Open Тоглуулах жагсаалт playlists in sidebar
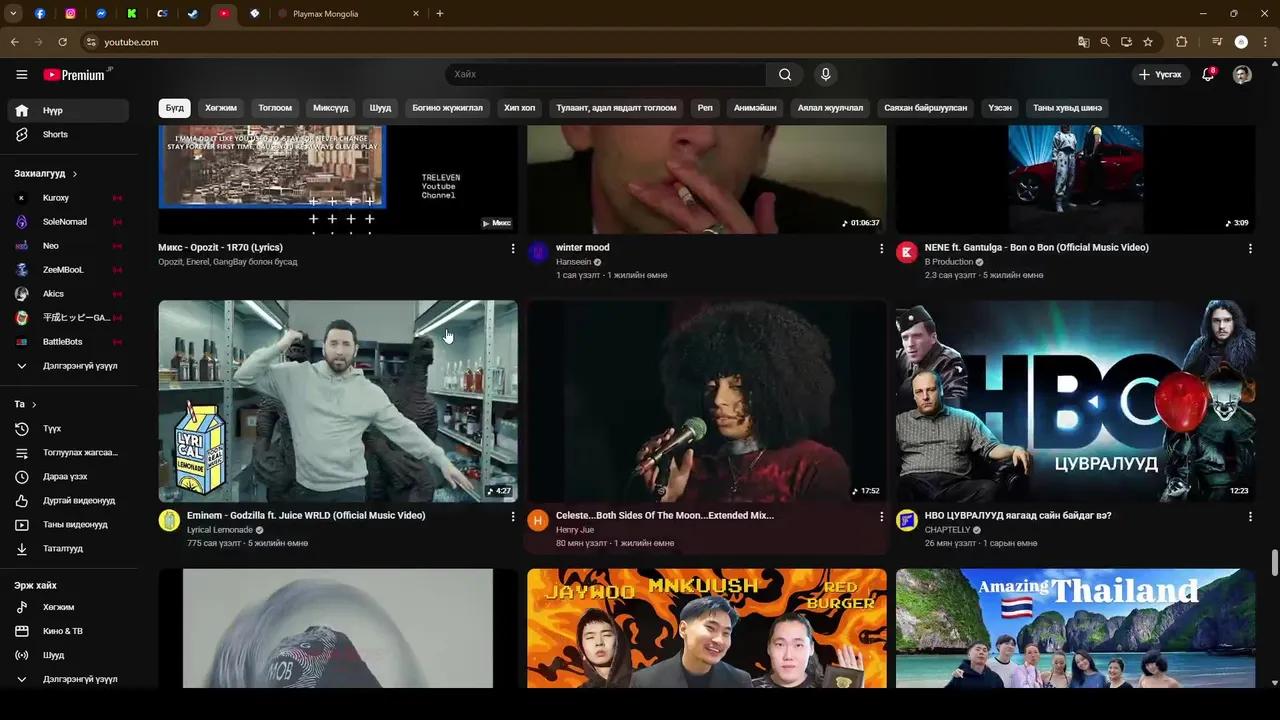Screen dimensions: 1280x720 pyautogui.click(x=68, y=453)
